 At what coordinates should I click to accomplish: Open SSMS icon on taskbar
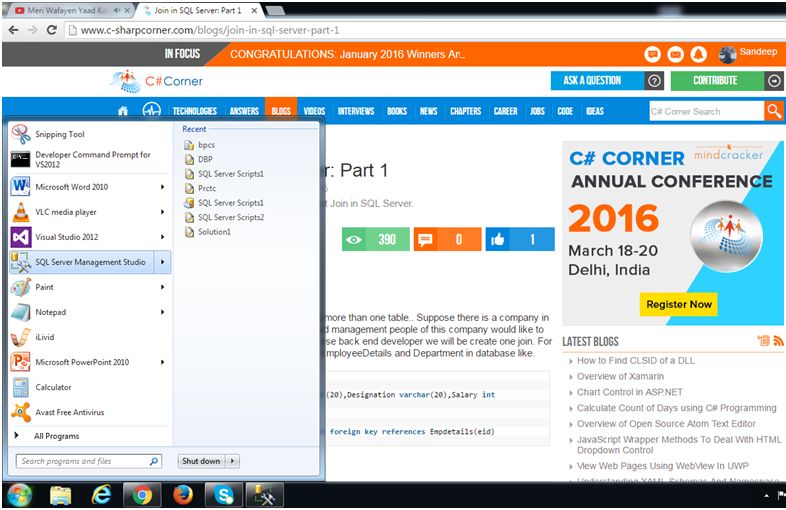click(265, 495)
